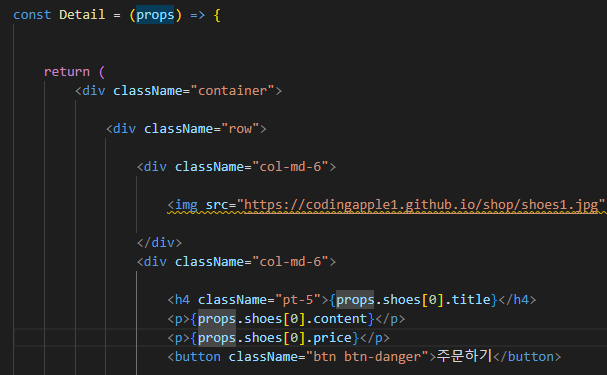Click the shoes1.jpg image URL string
Screen dimensions: 607x375
(x=421, y=205)
